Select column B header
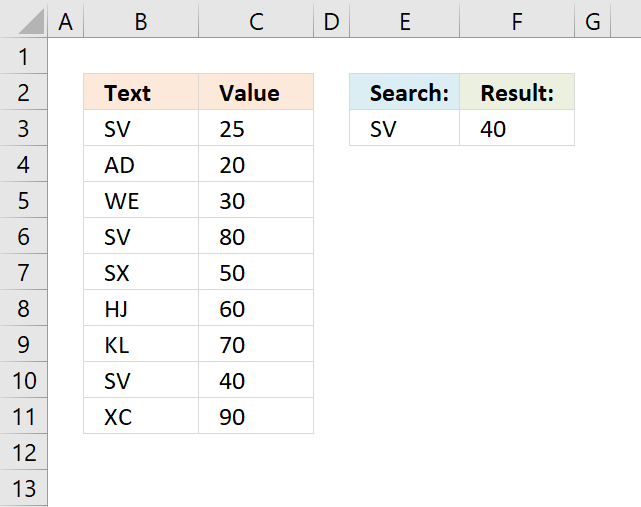 click(141, 21)
